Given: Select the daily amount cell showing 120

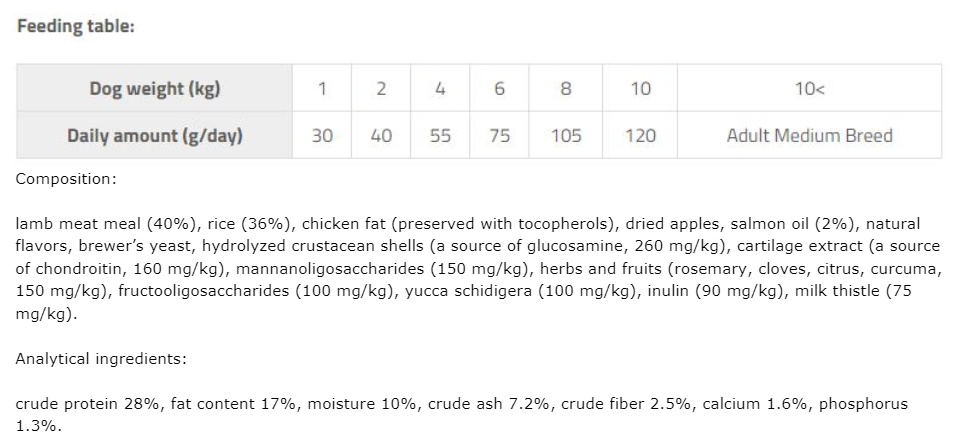Looking at the screenshot, I should (640, 135).
